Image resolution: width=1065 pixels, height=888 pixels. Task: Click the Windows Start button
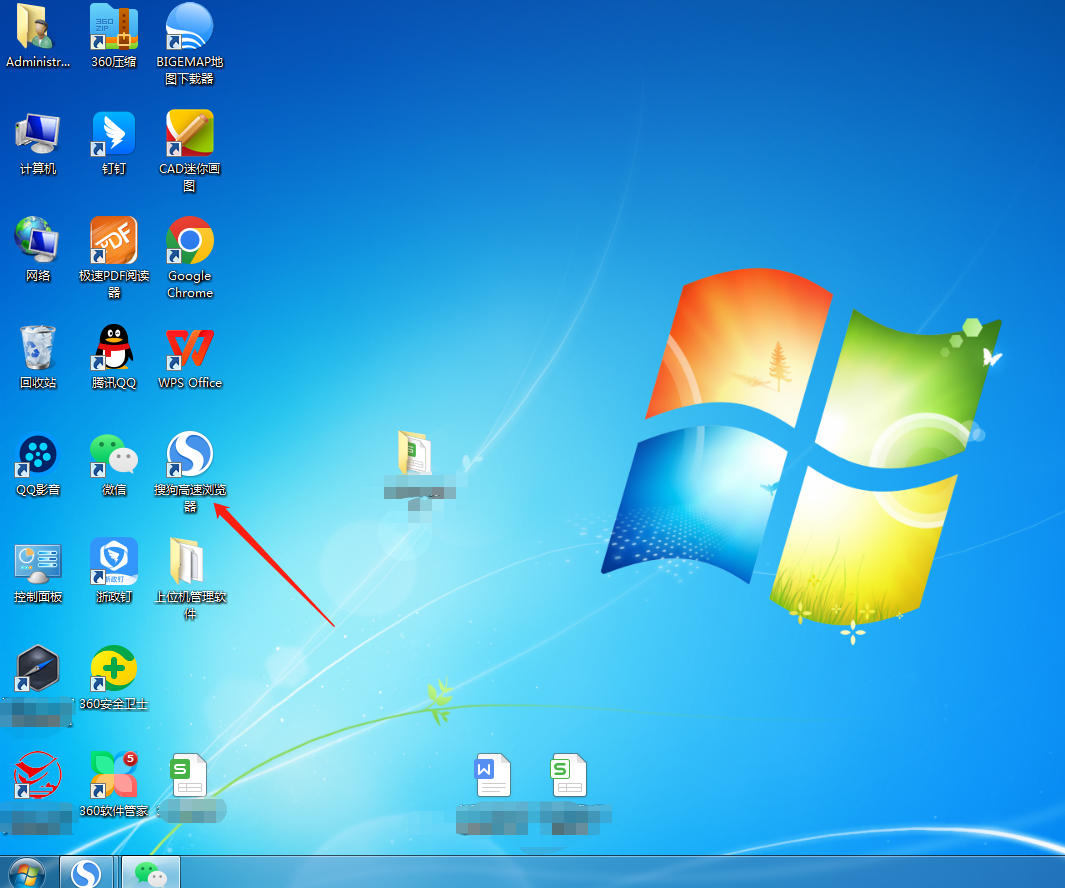pos(26,873)
